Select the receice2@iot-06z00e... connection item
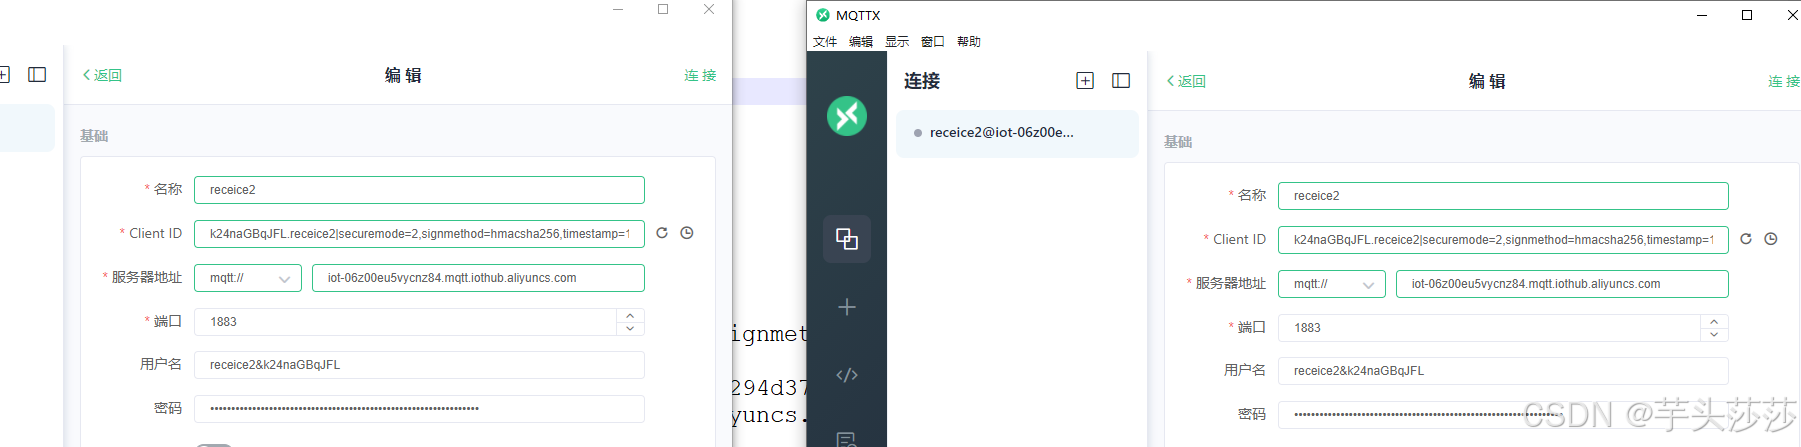The image size is (1801, 447). [x=1017, y=133]
